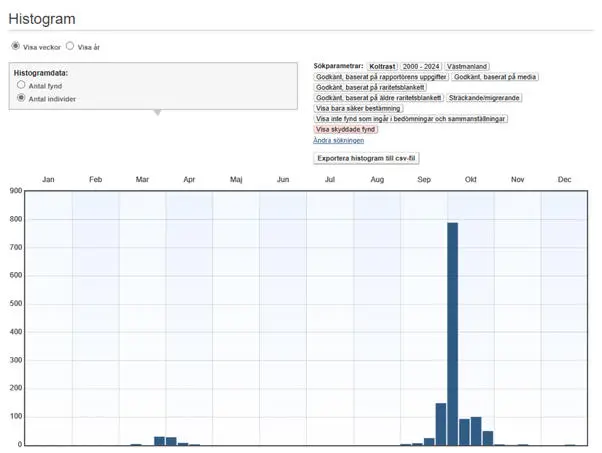Click the 'Godkänt, baserat på rapportörens uppgifter' tag
This screenshot has height=453, width=602.
tap(380, 77)
